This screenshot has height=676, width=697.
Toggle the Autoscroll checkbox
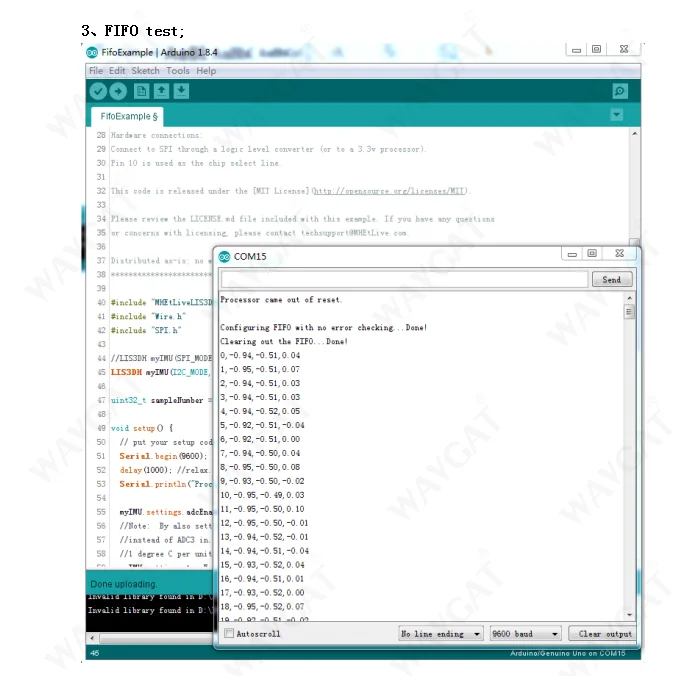[229, 633]
